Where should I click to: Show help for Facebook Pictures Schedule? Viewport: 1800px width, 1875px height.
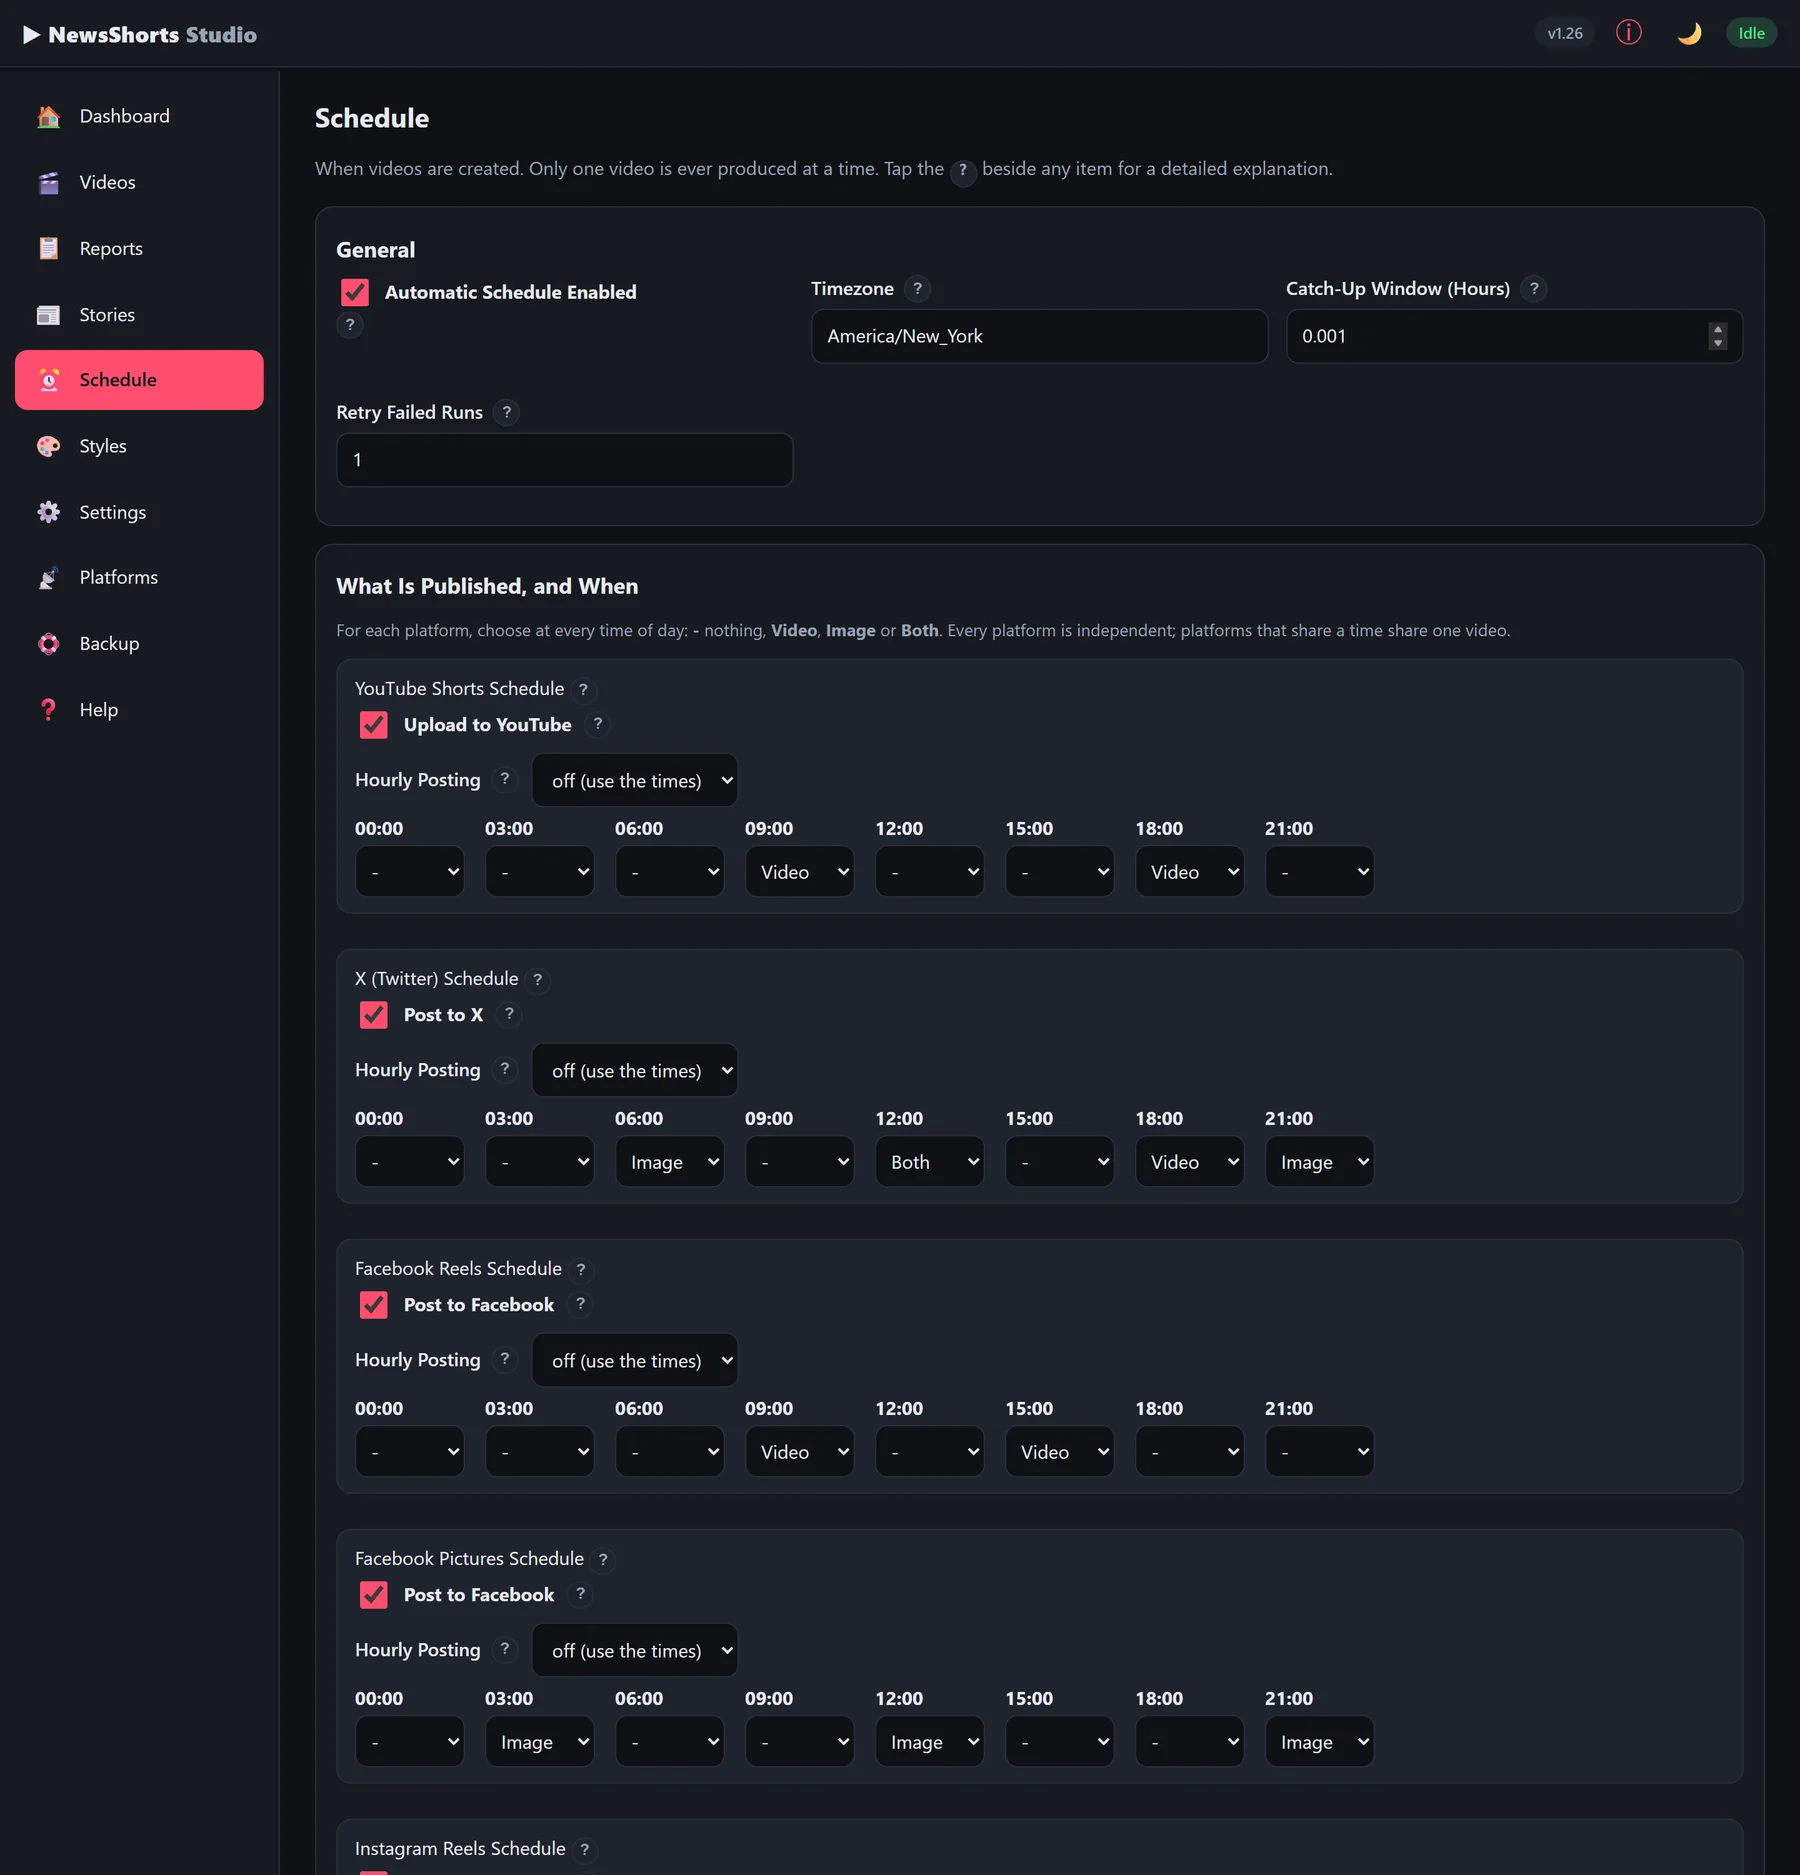point(602,1559)
